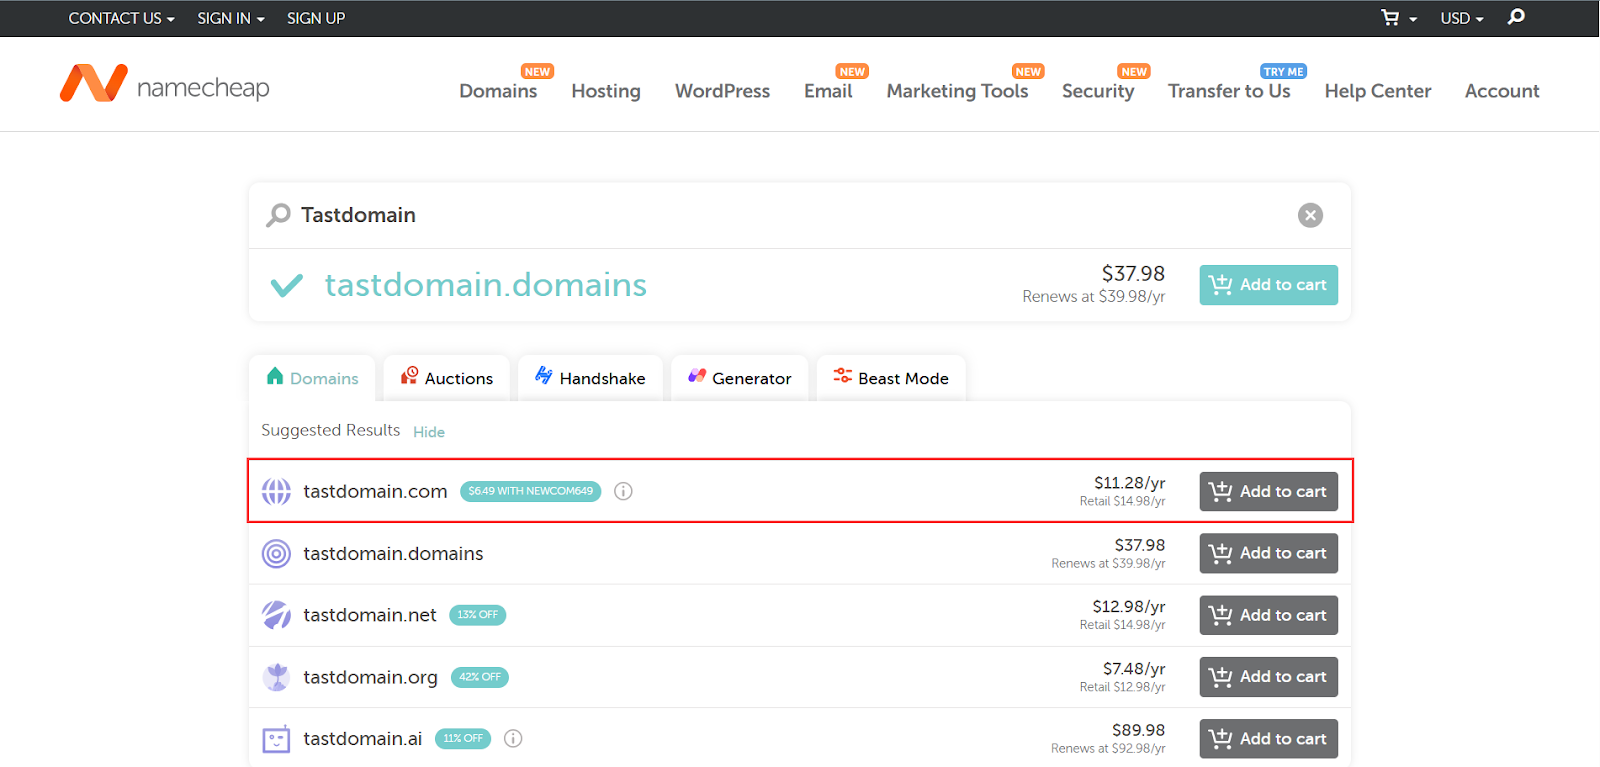Click the $89.98 price text

[x=1138, y=731]
